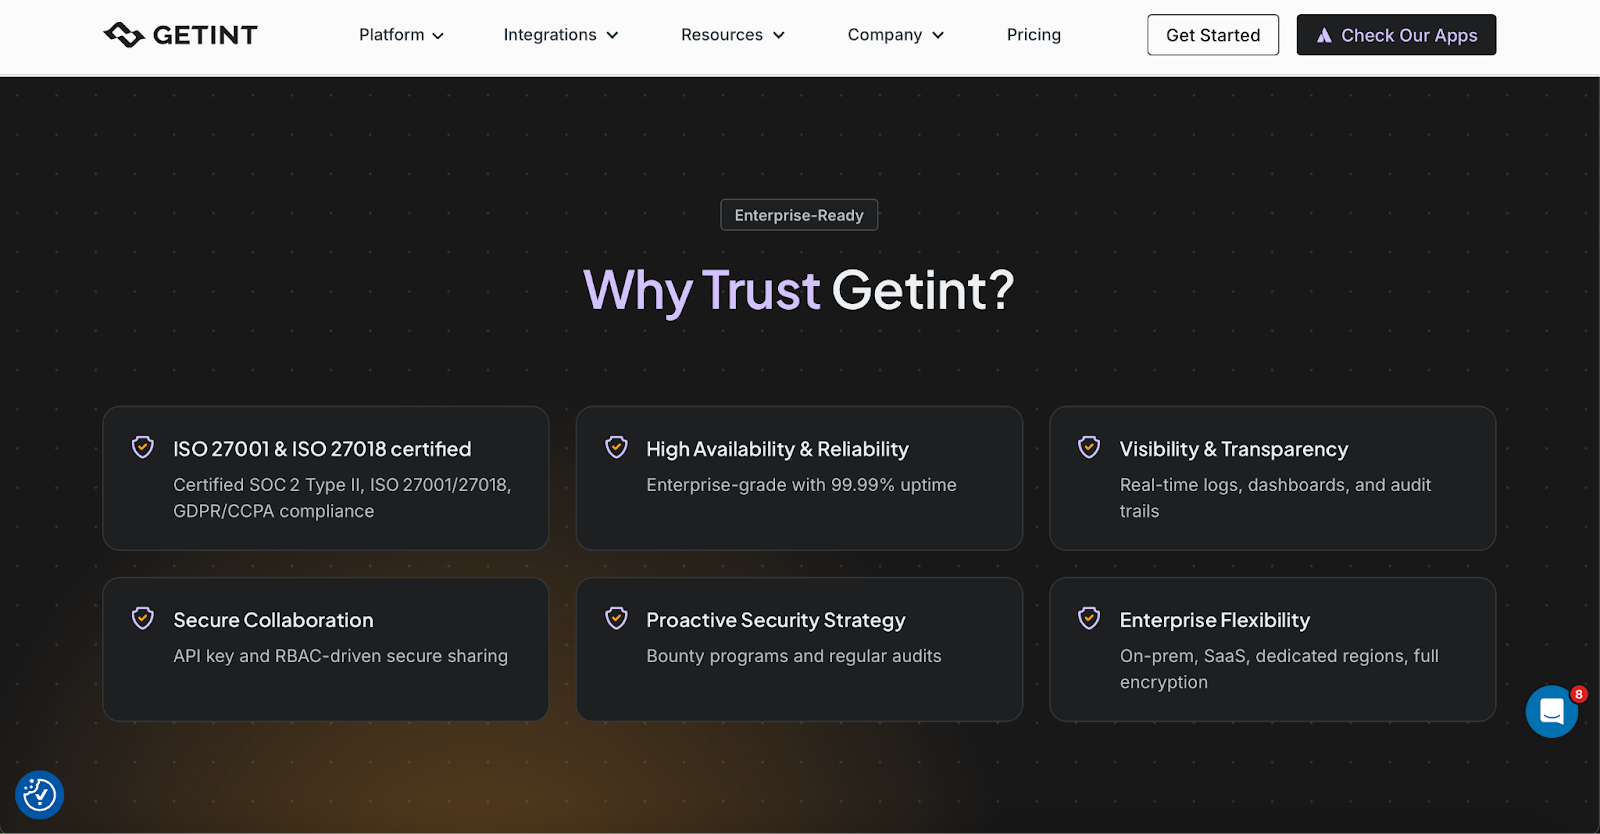This screenshot has height=834, width=1600.
Task: Click the 'Enterprise Flexibility' heading
Action: pos(1215,620)
